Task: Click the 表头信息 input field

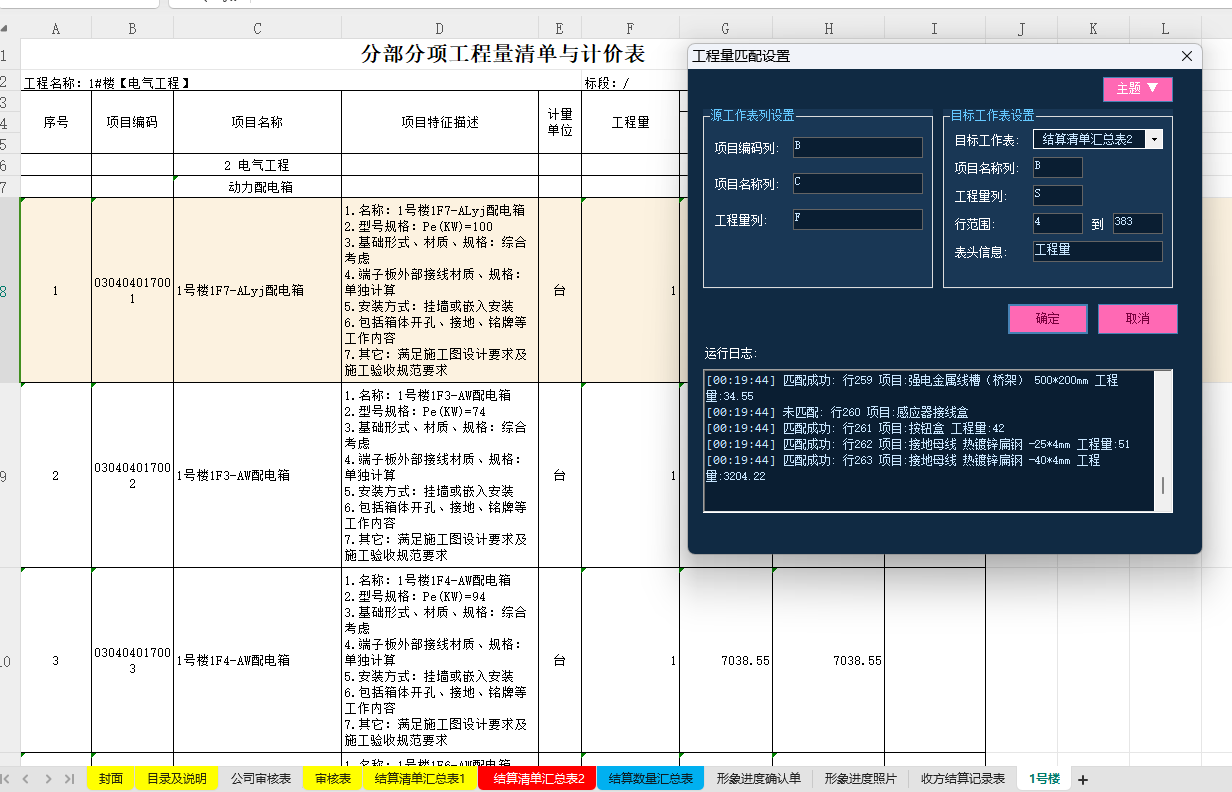Action: tap(1097, 251)
